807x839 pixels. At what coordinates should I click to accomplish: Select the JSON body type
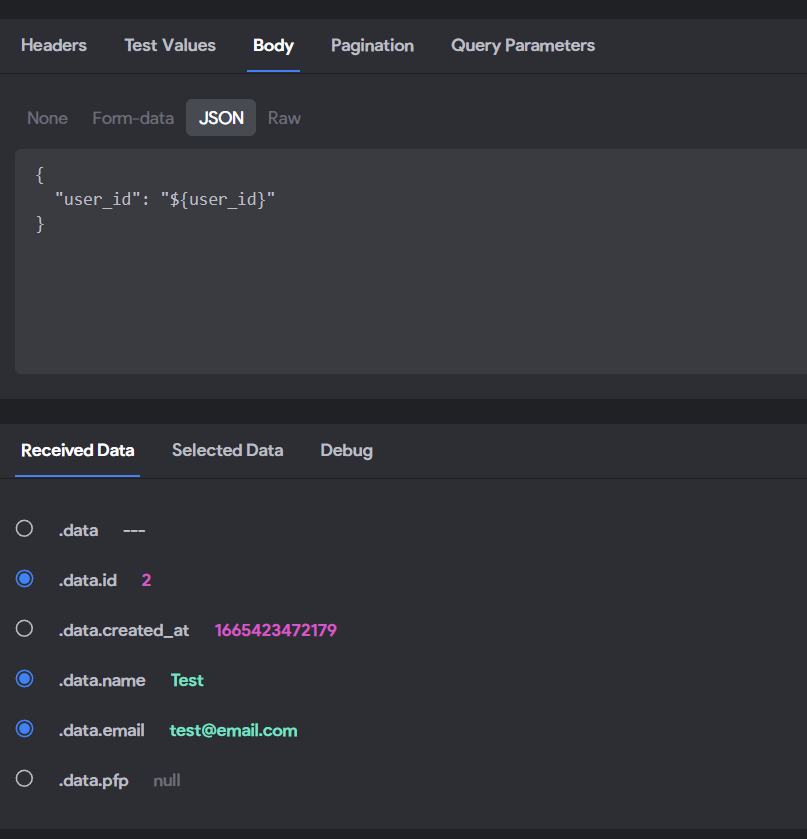(221, 118)
